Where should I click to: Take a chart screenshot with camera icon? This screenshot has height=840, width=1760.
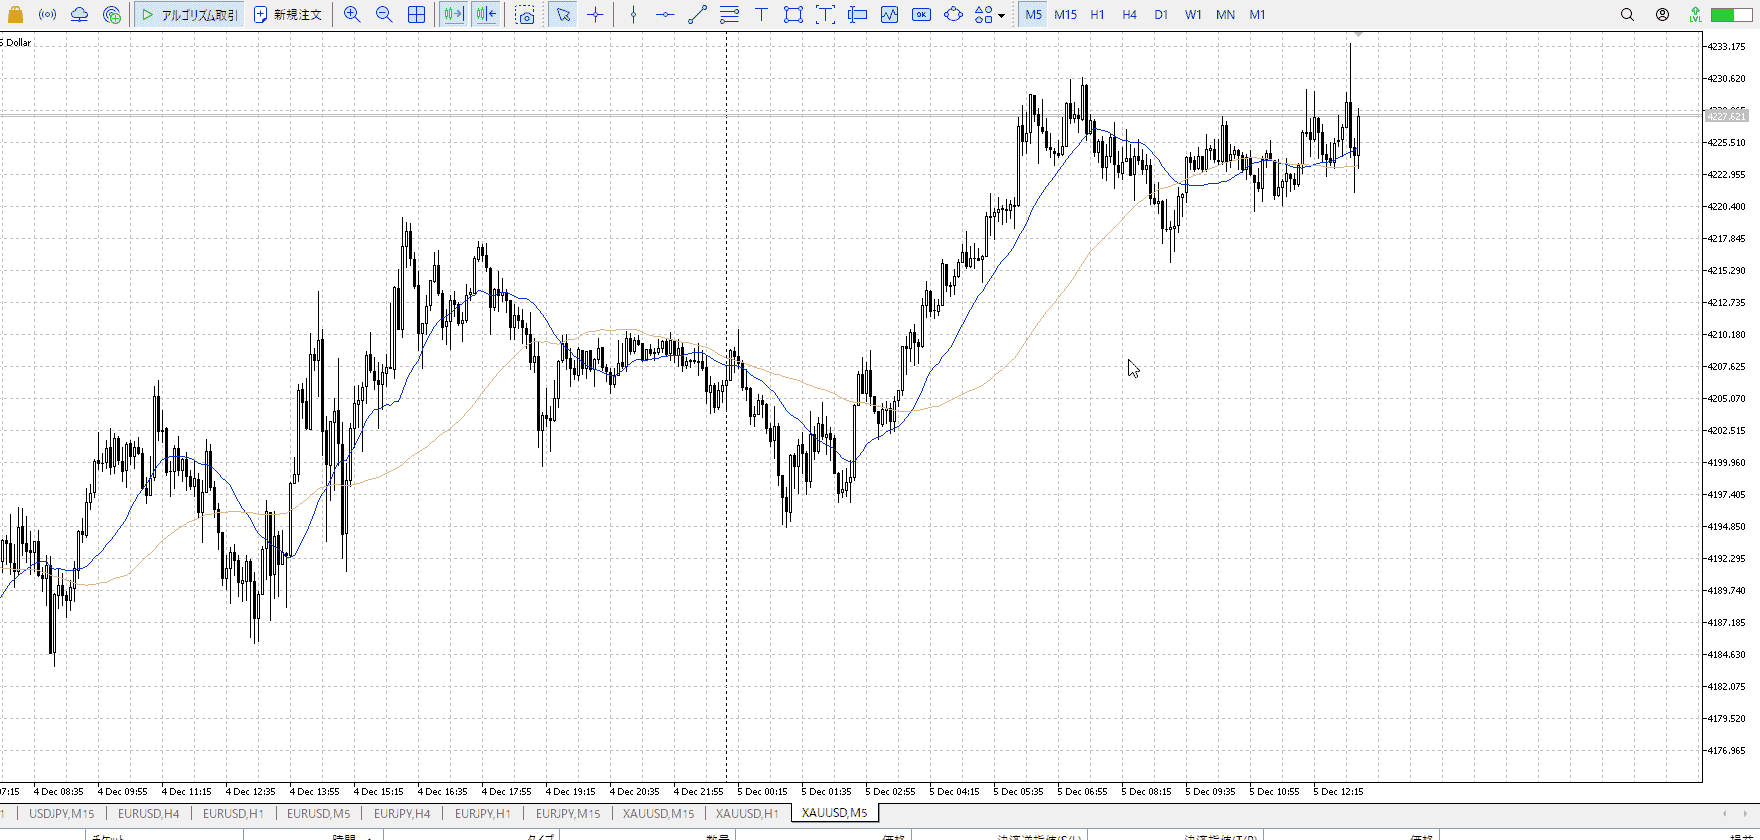pyautogui.click(x=525, y=15)
